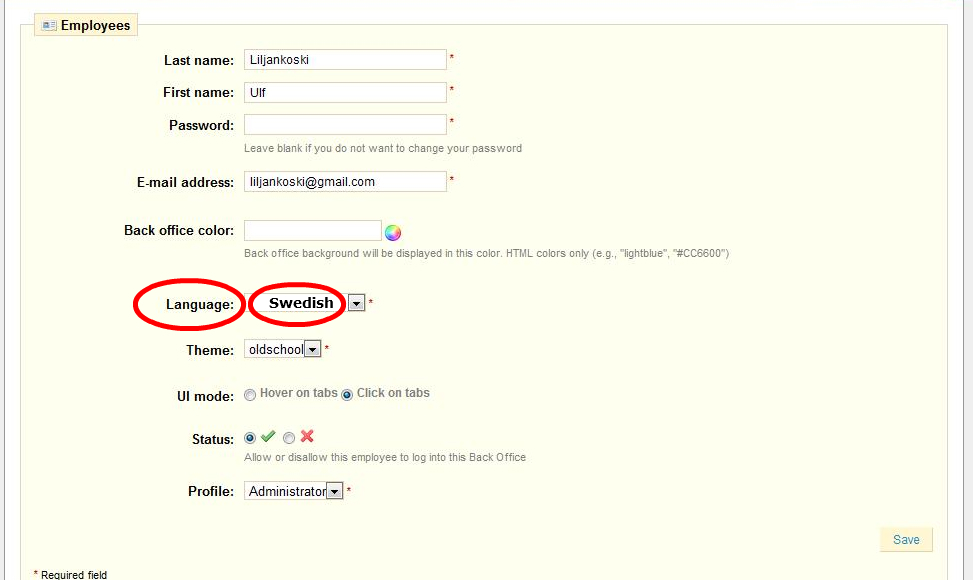Focus the Last name input field
This screenshot has height=580, width=973.
[x=345, y=60]
